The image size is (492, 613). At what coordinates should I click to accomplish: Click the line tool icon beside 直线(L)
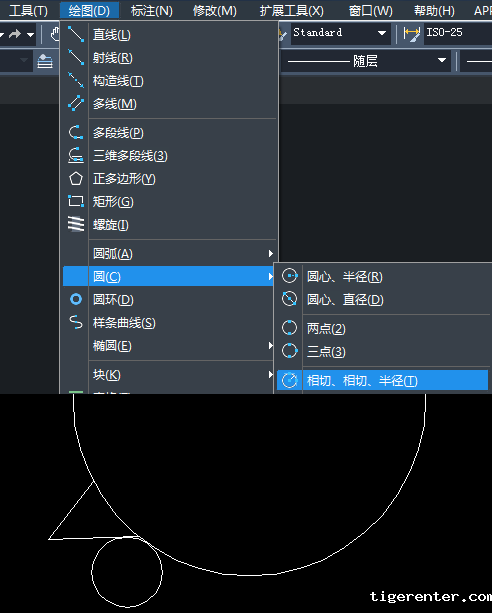click(75, 34)
